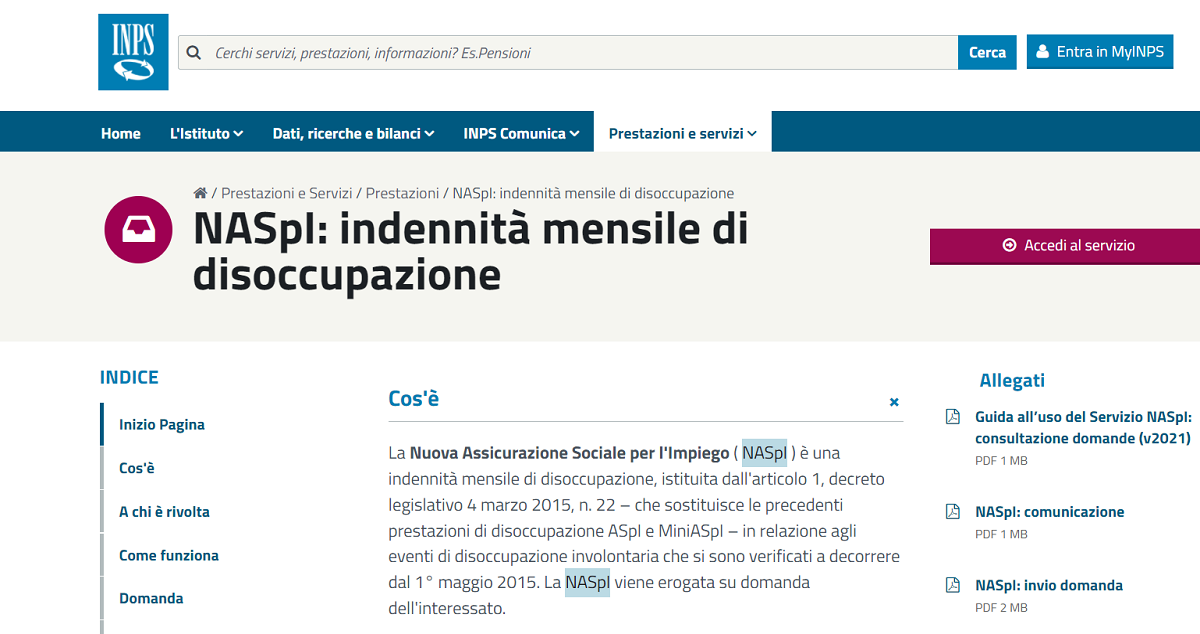Click the INPS logo
This screenshot has width=1200, height=634.
pyautogui.click(x=133, y=52)
